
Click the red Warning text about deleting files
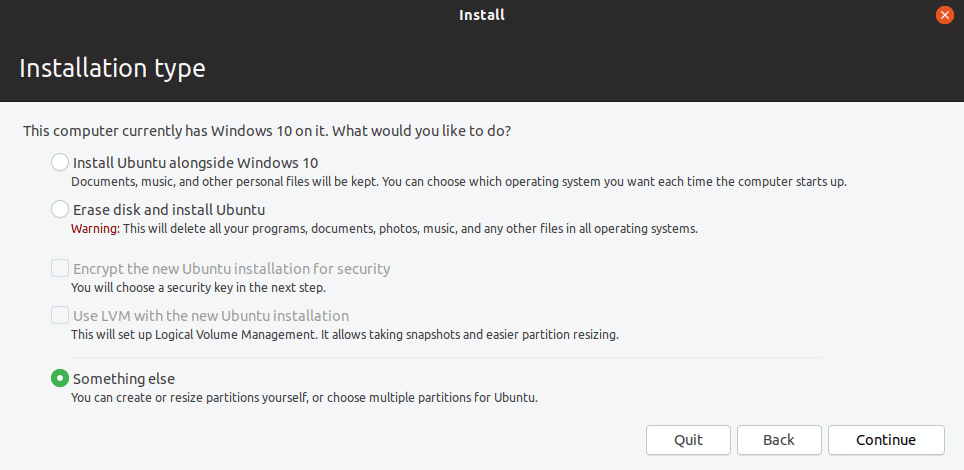95,229
